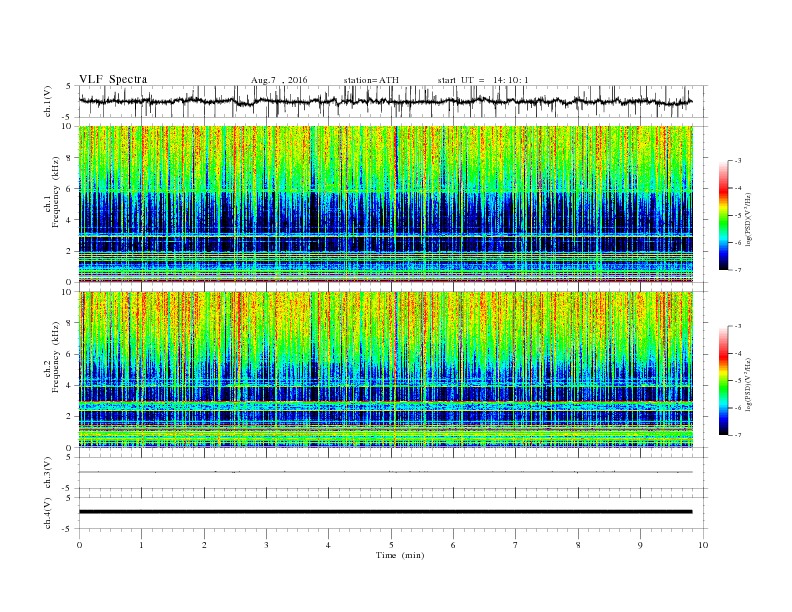Click the "-7" tick on ch.1 color bar

click(x=738, y=270)
